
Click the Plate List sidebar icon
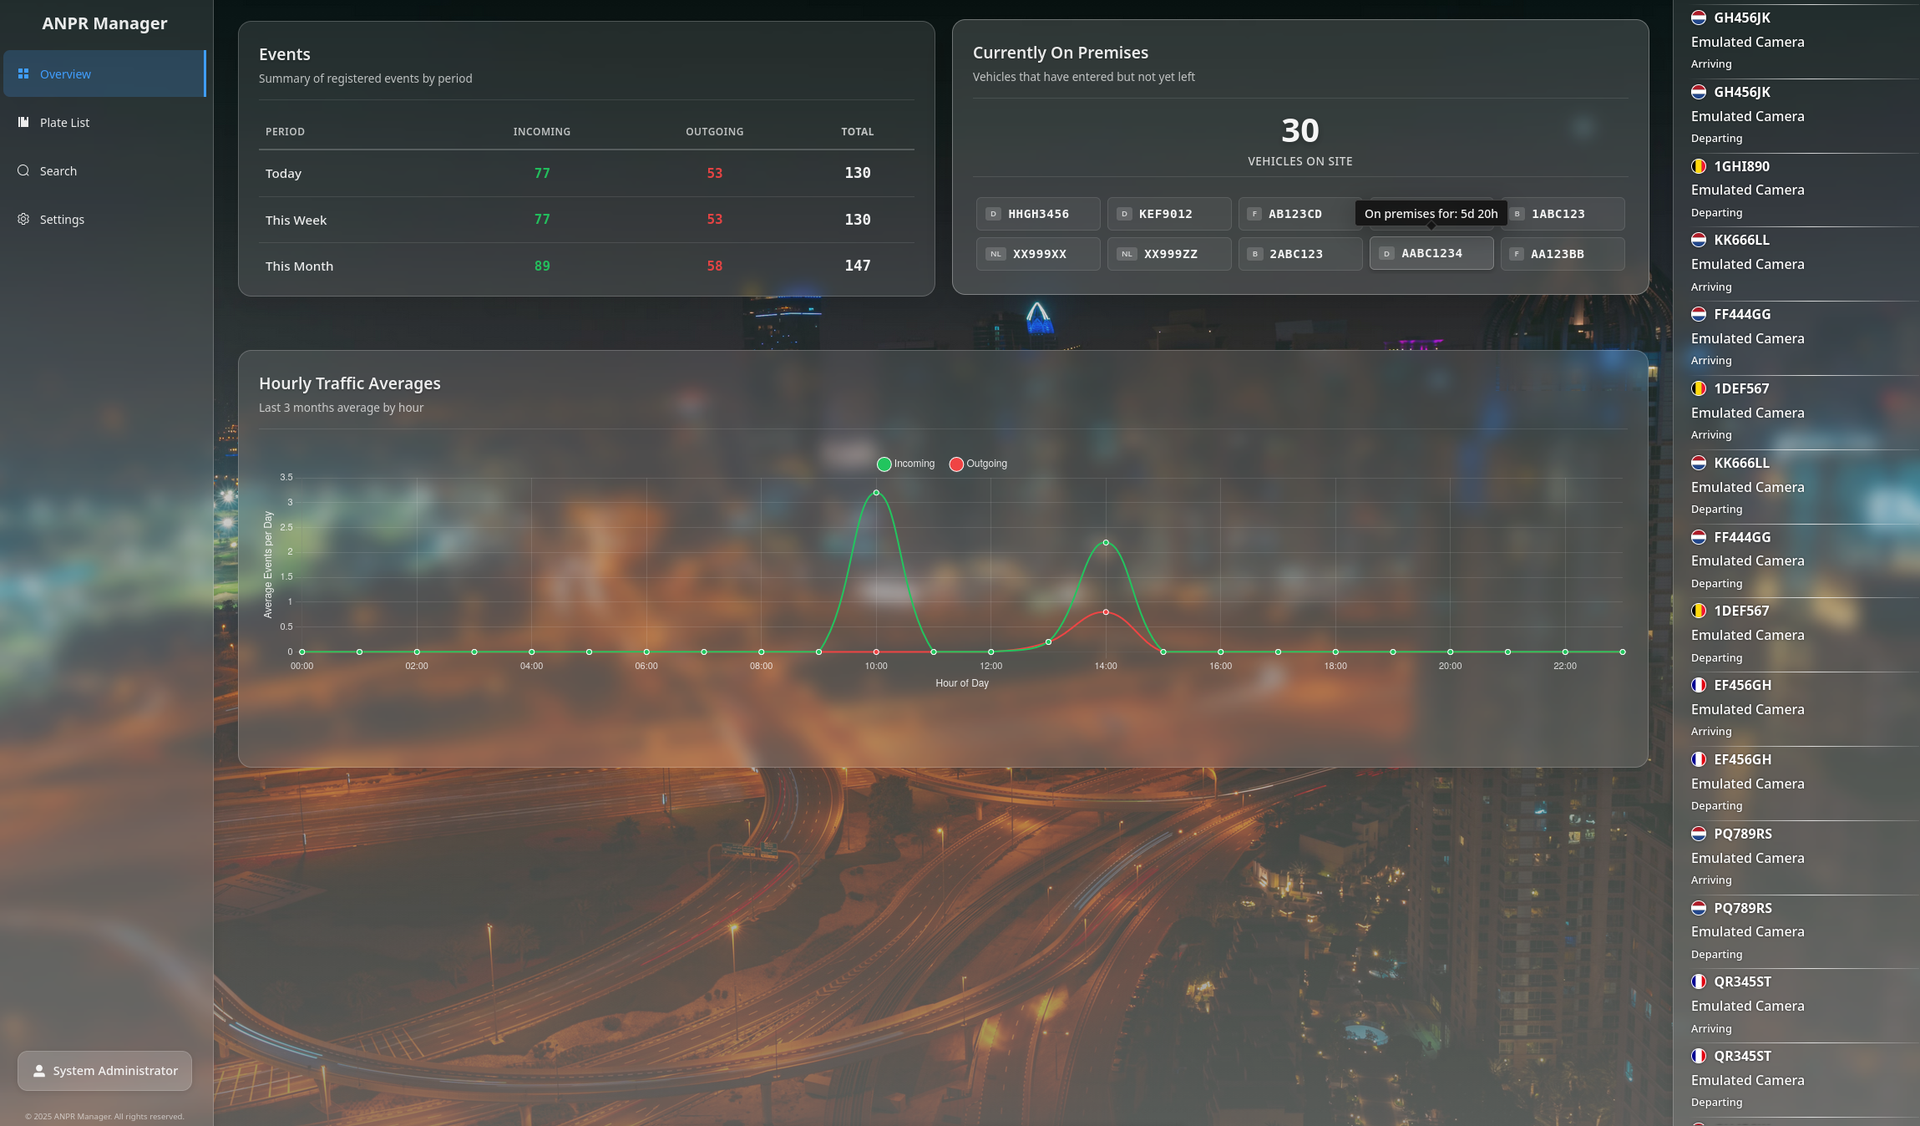pyautogui.click(x=23, y=122)
